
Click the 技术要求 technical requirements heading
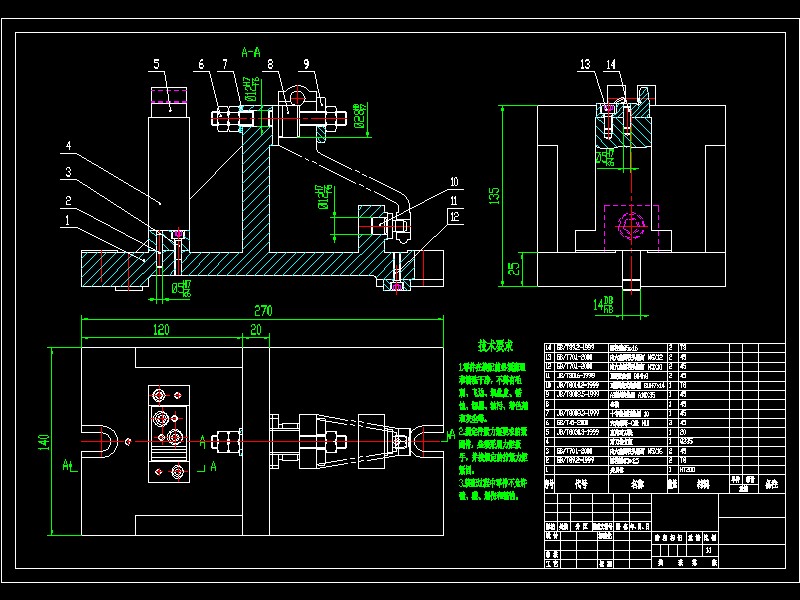pos(495,346)
